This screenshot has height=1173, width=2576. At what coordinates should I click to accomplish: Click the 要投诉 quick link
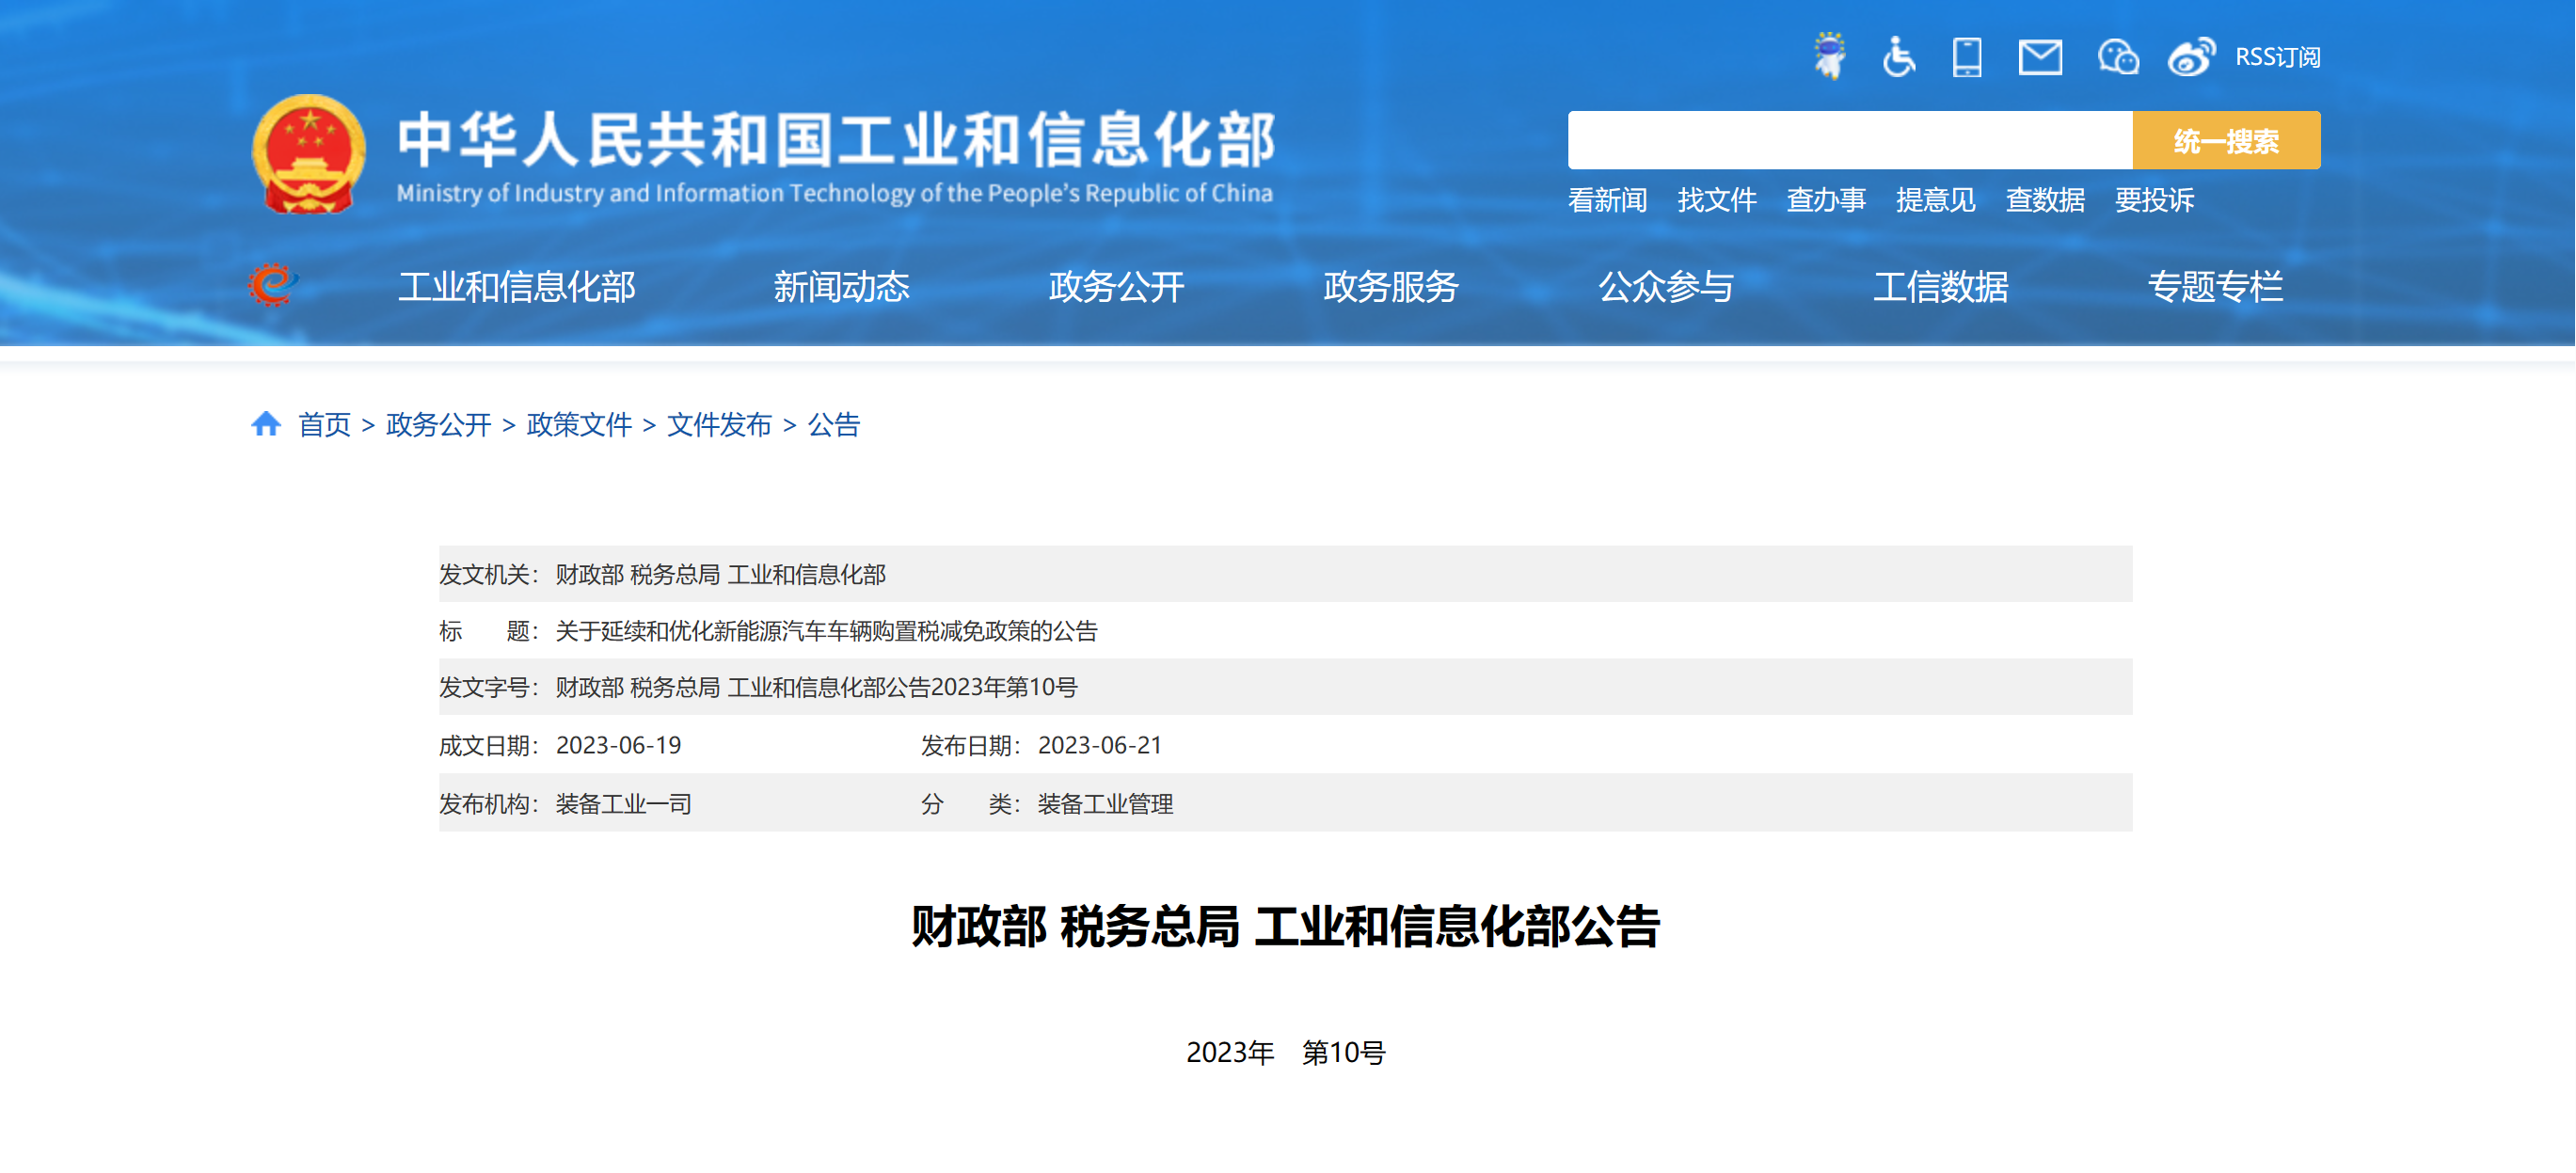tap(2154, 200)
